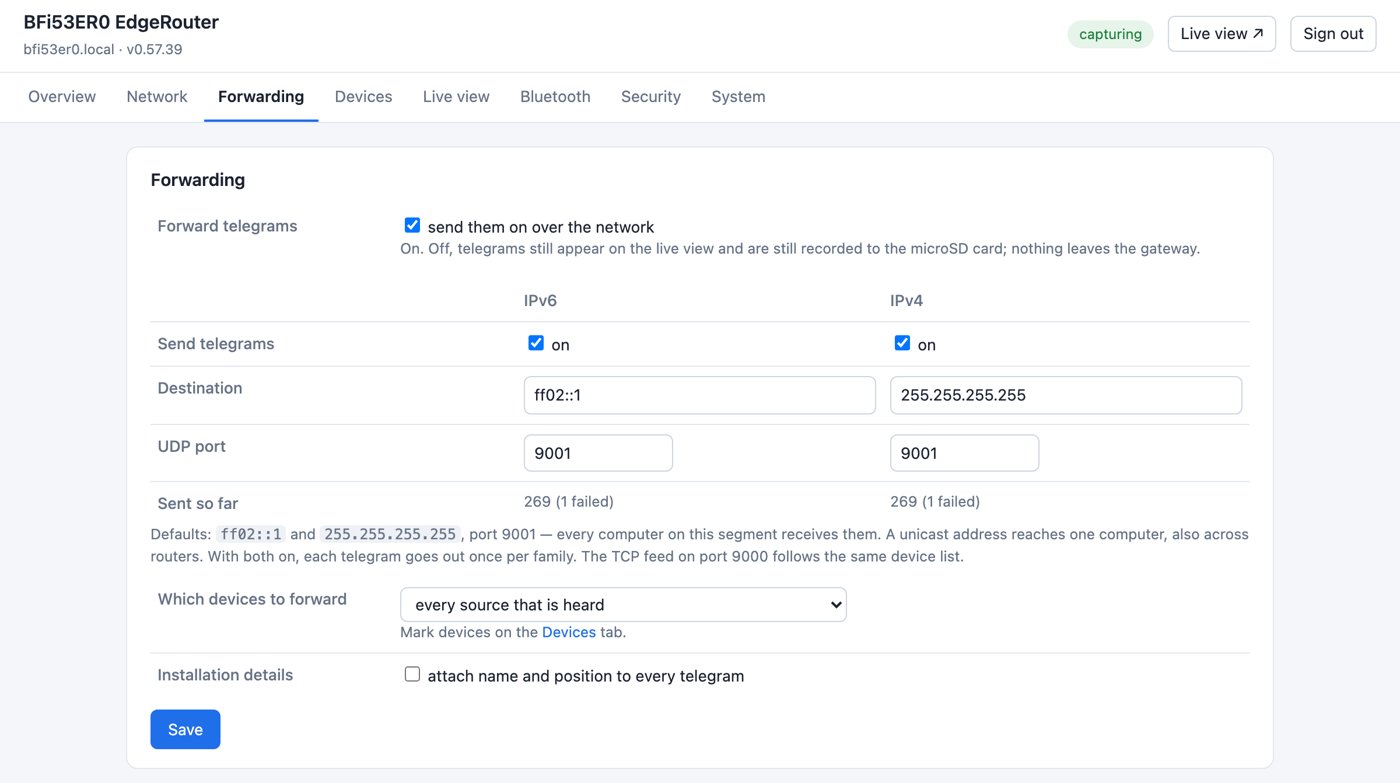Select the Forwarding tab
Image resolution: width=1400 pixels, height=783 pixels.
261,97
